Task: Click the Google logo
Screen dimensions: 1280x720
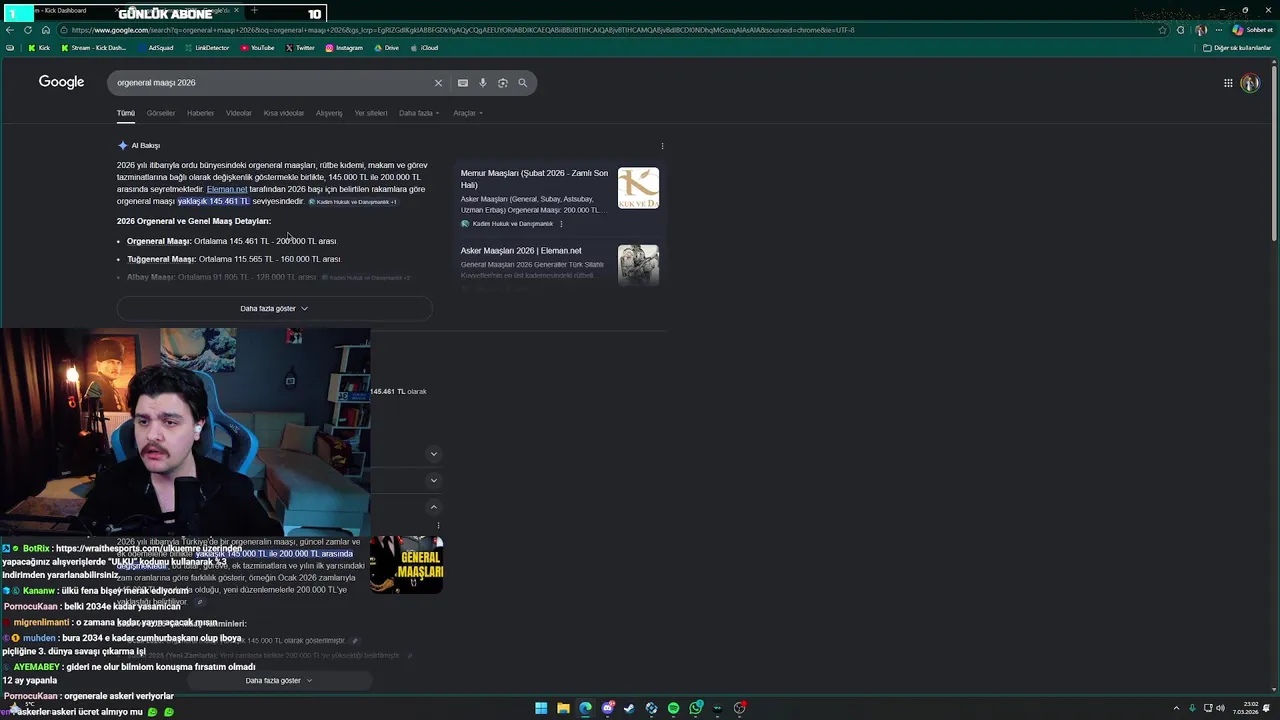Action: [61, 82]
